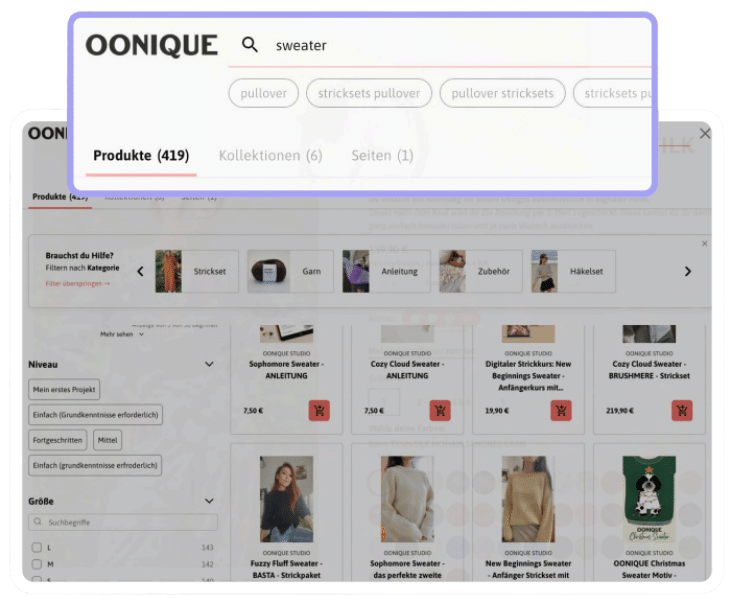Image resolution: width=732 pixels, height=599 pixels.
Task: Open Cozy Cloud Sweater - ANLEITUNG title
Action: 407,370
